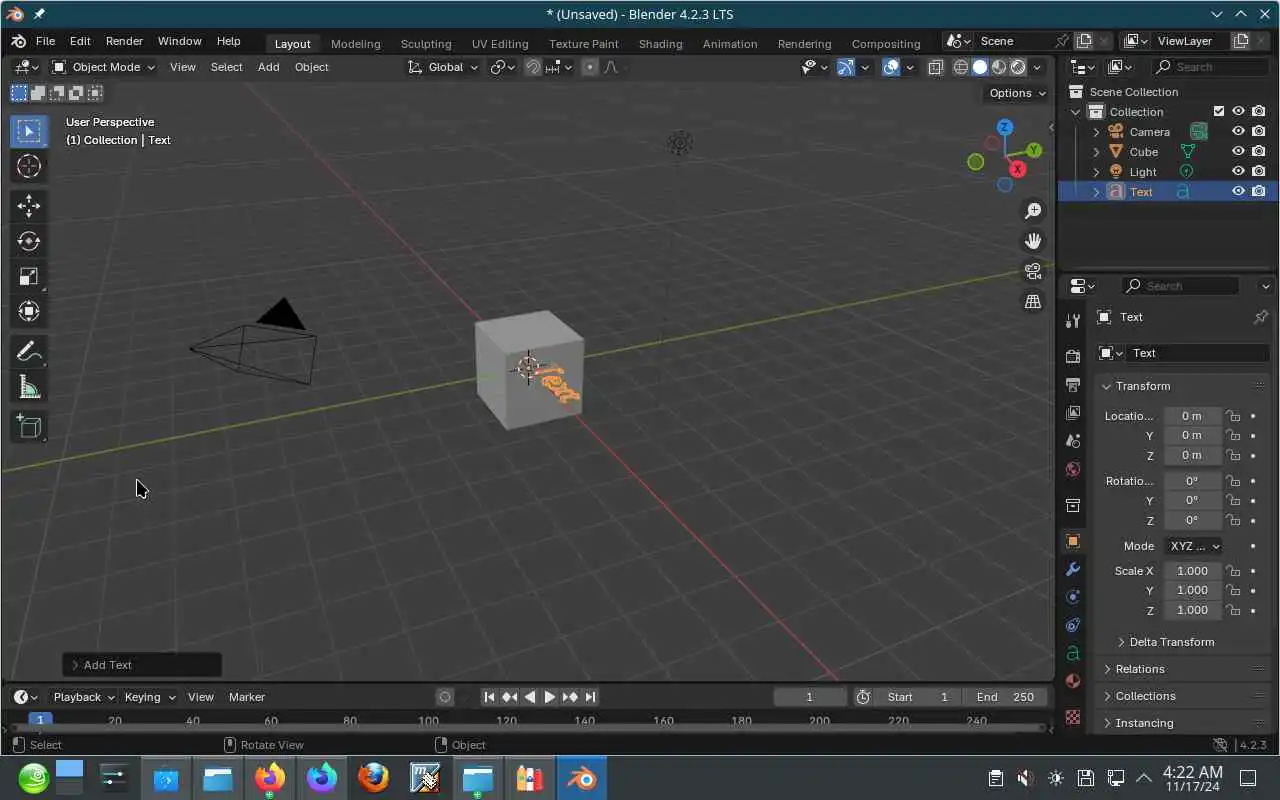Select the Measure tool

tap(28, 387)
